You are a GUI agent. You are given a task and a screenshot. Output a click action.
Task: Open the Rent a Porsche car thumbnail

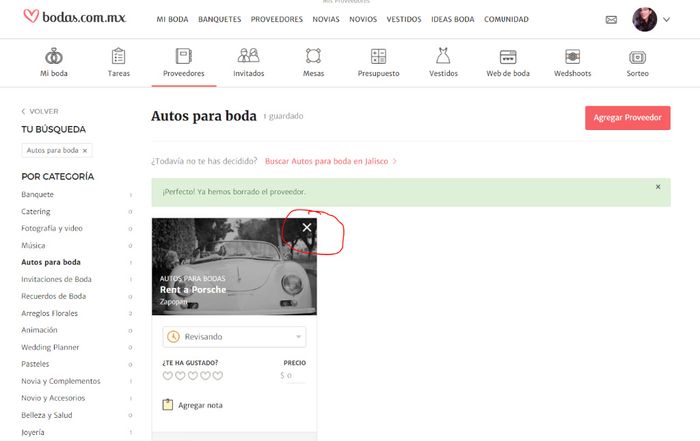pos(234,266)
